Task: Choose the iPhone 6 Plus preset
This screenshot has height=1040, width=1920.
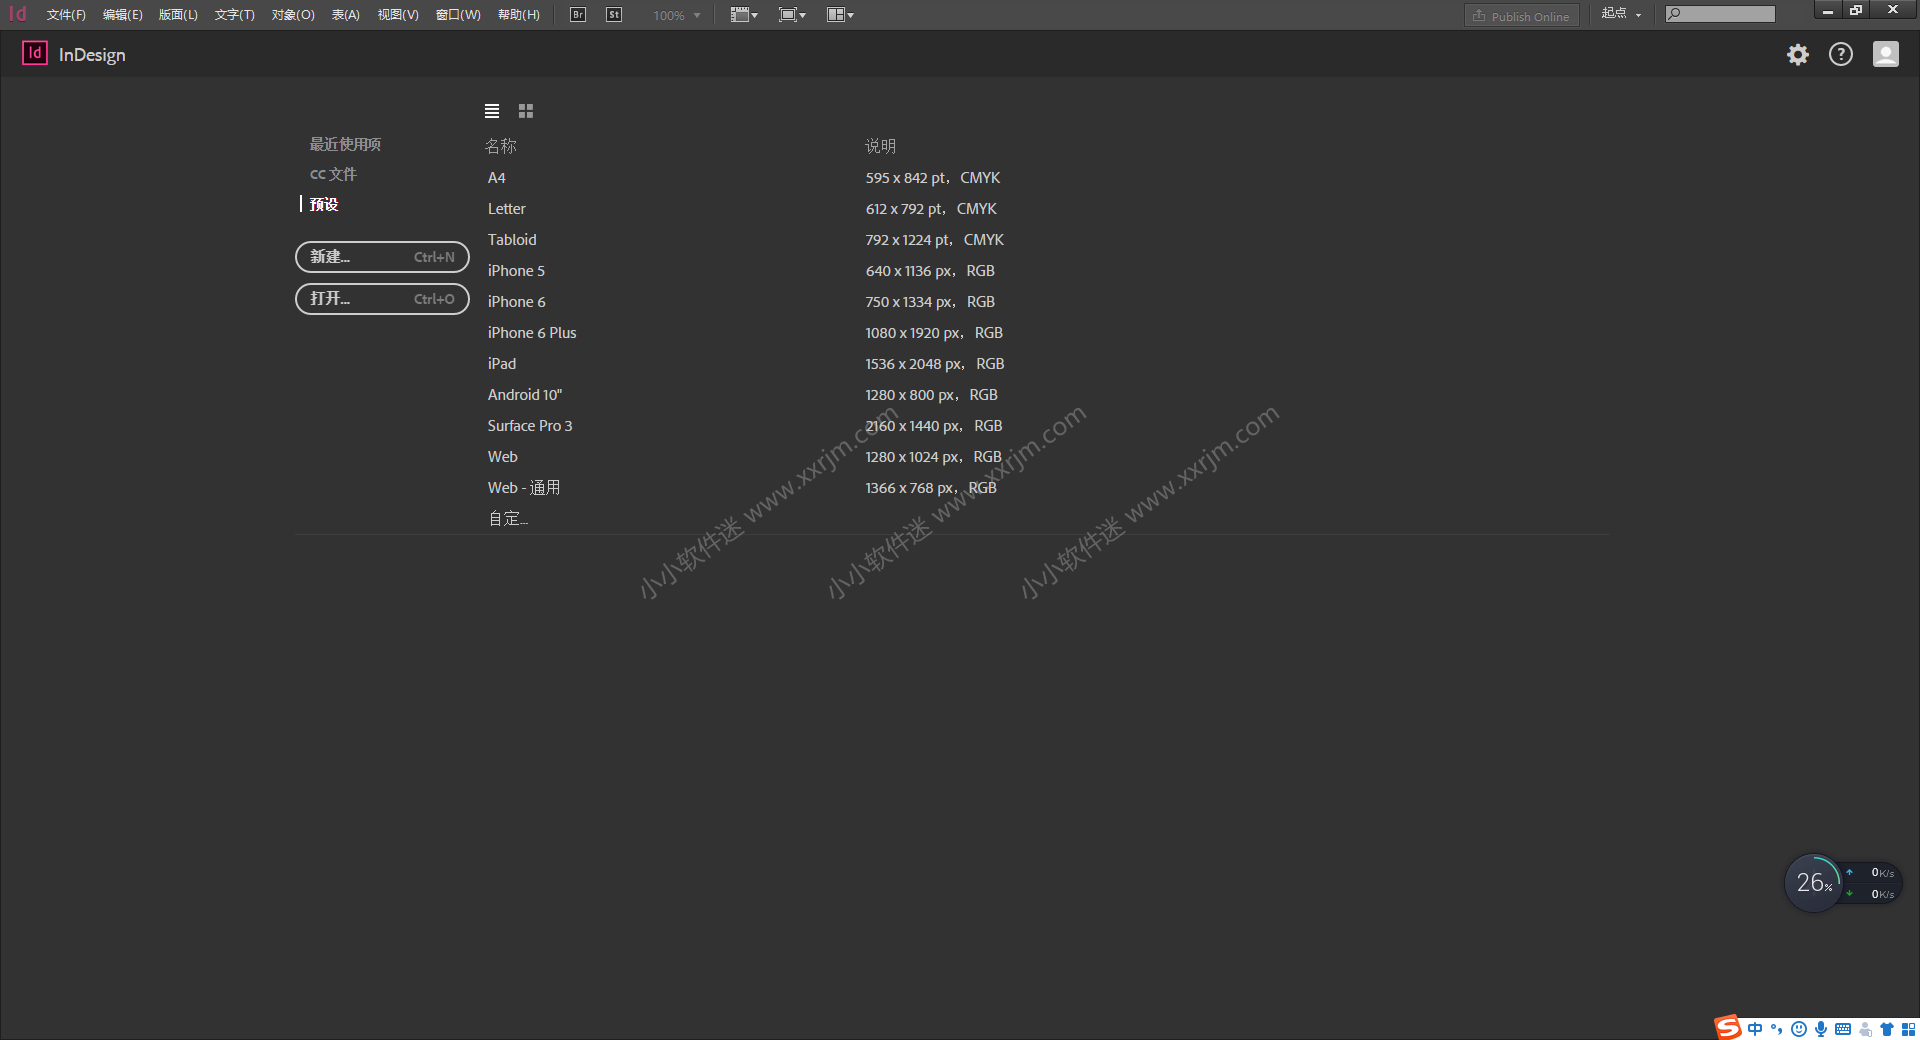Action: (x=532, y=333)
